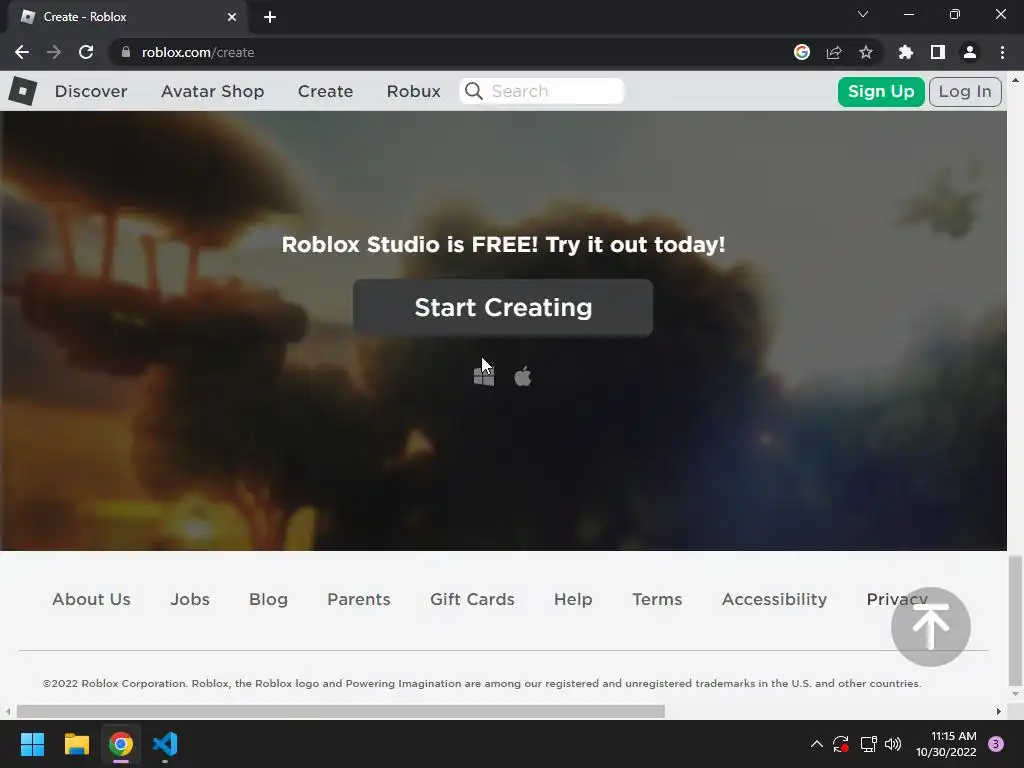Click the Google icon in address bar

coord(802,52)
